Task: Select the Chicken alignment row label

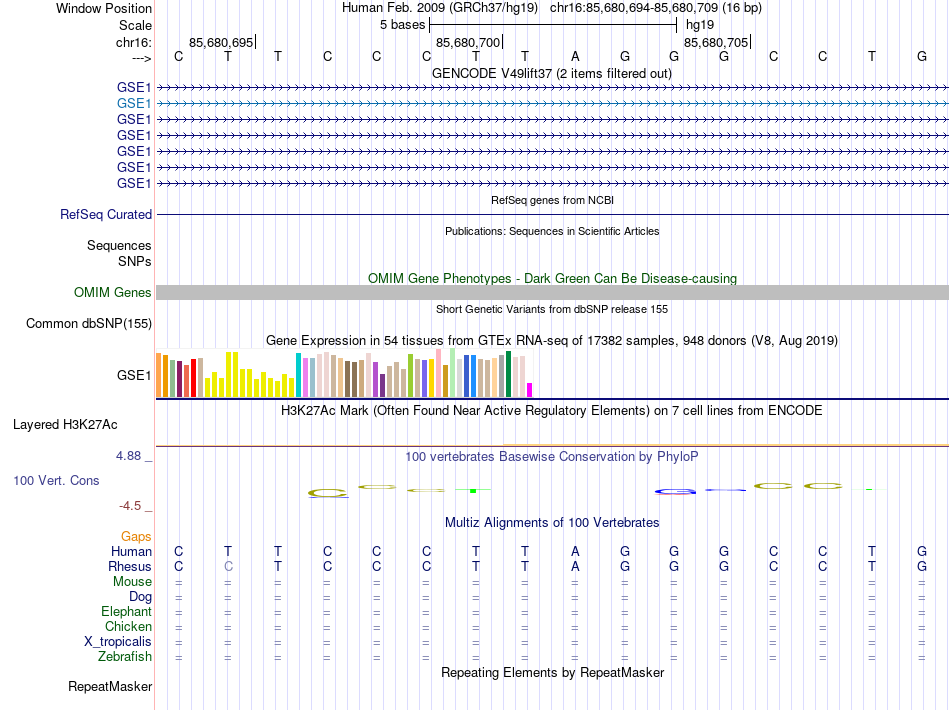Action: pyautogui.click(x=128, y=626)
